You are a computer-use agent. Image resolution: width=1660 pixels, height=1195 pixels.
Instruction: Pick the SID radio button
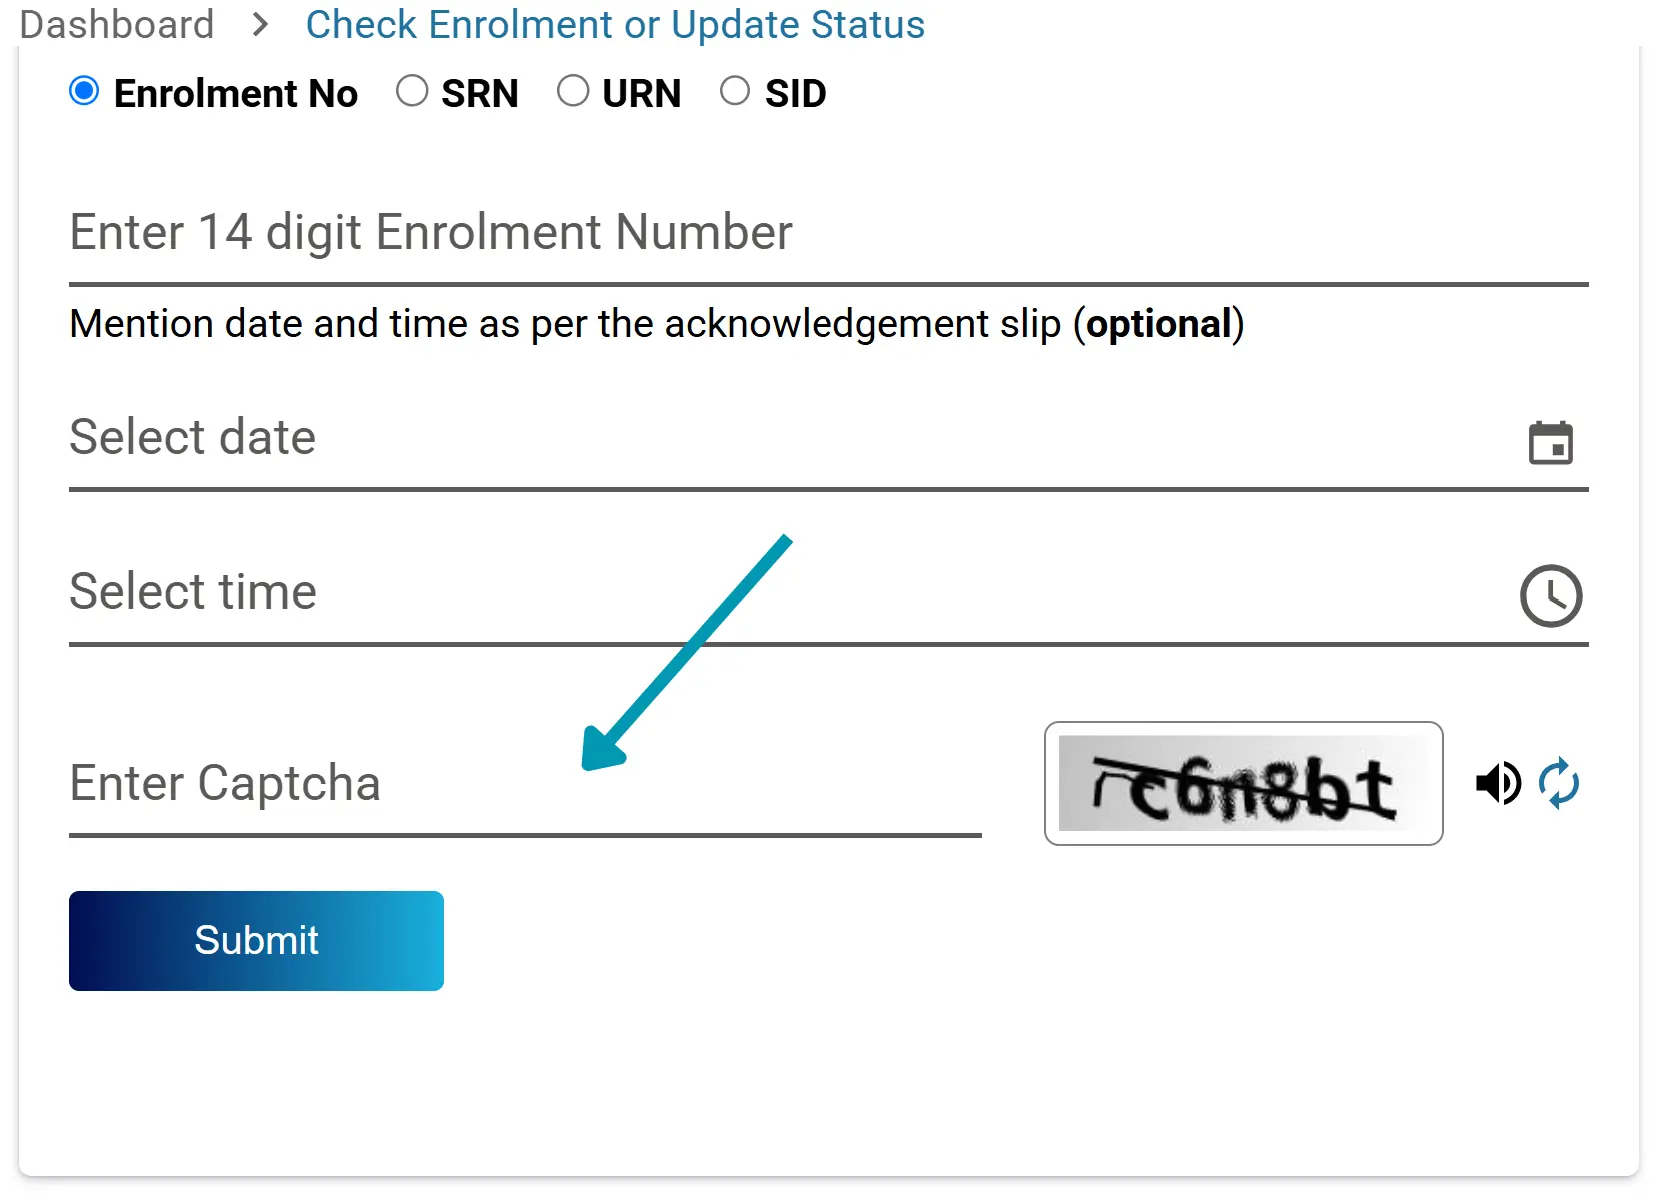point(735,92)
